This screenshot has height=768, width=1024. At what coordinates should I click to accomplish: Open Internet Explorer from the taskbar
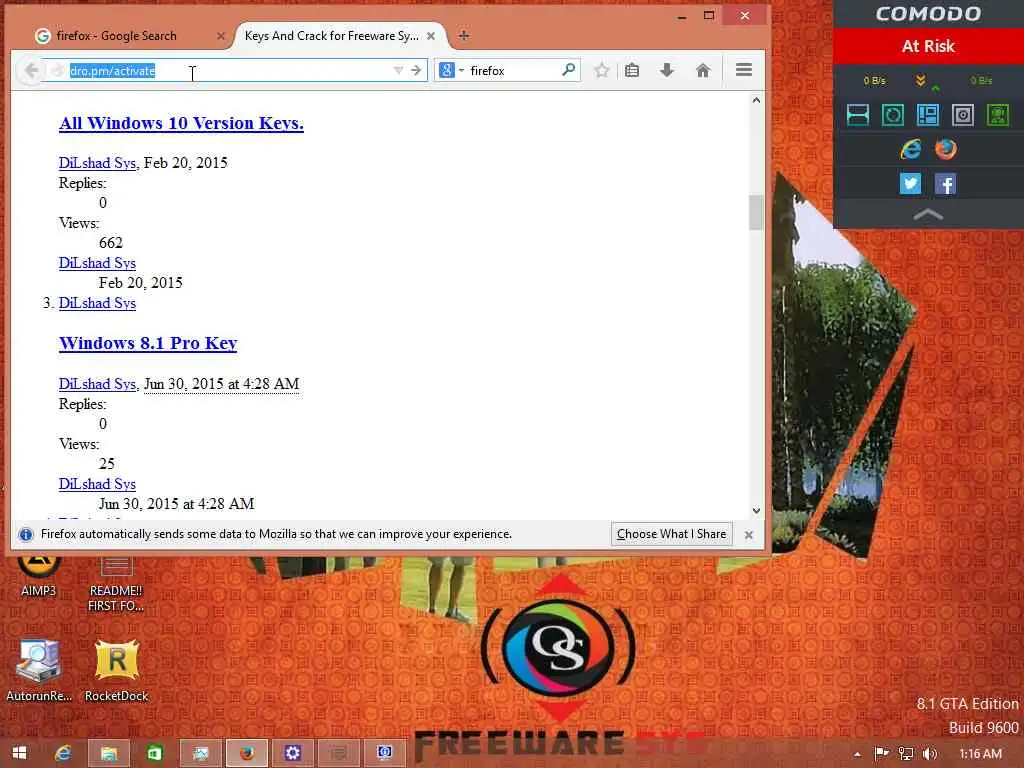[63, 753]
